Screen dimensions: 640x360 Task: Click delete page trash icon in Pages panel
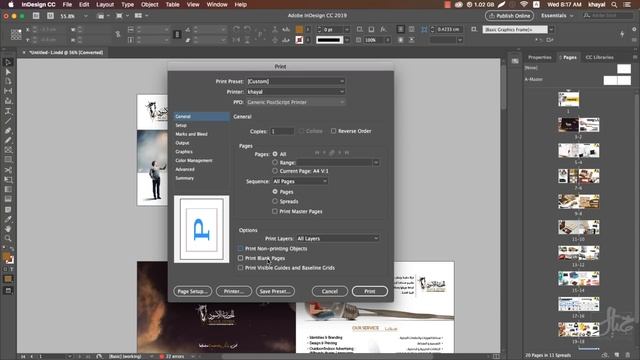coord(628,355)
